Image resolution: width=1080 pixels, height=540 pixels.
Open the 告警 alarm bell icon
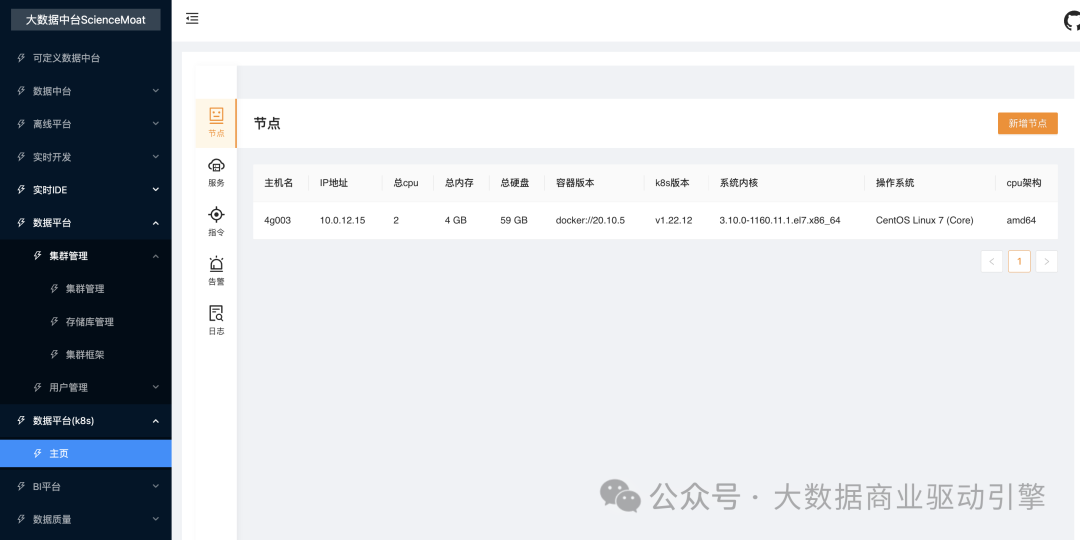pos(216,271)
